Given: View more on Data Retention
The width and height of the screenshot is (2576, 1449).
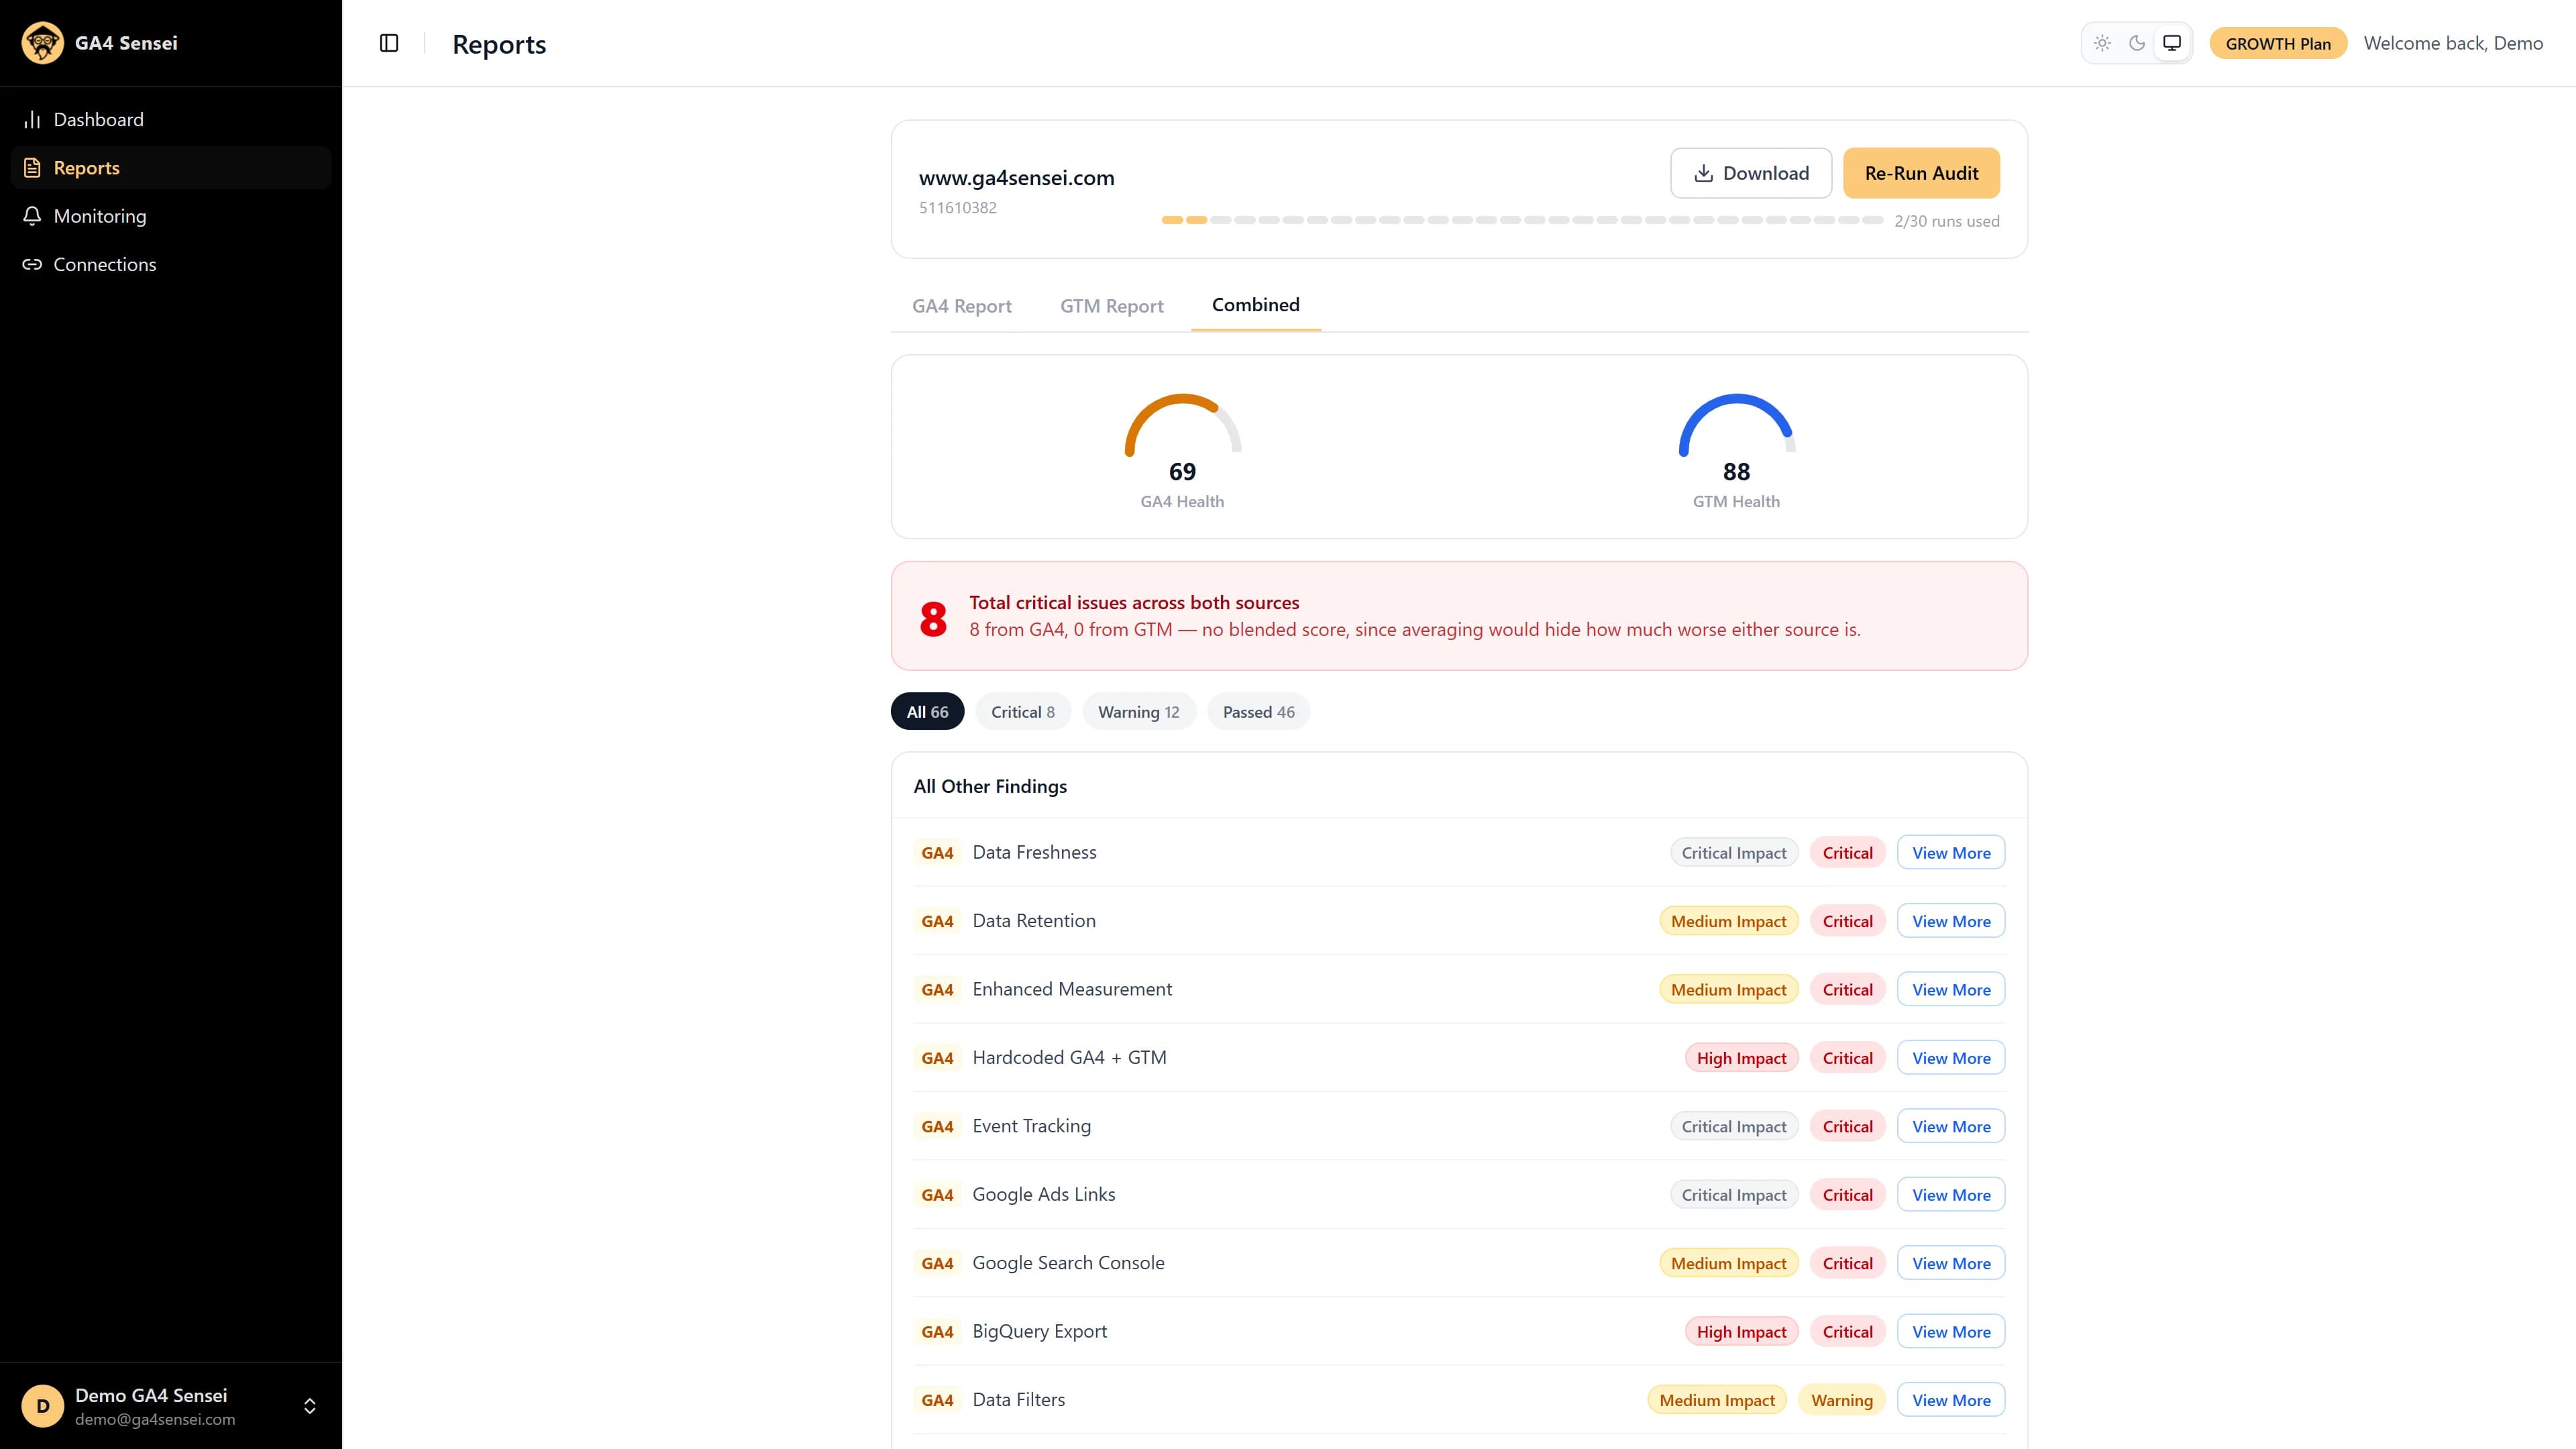Looking at the screenshot, I should 1950,921.
